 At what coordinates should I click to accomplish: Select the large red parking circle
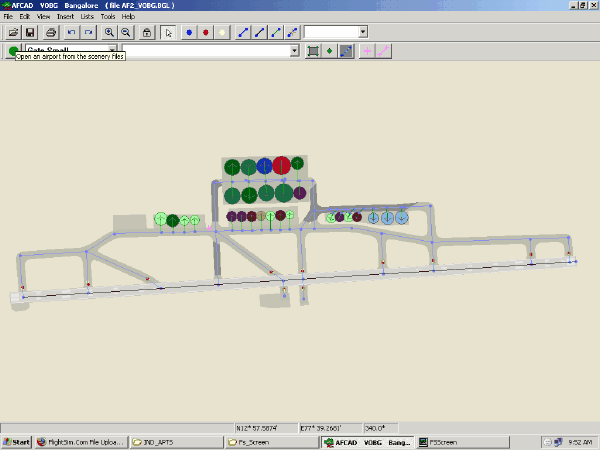[281, 165]
